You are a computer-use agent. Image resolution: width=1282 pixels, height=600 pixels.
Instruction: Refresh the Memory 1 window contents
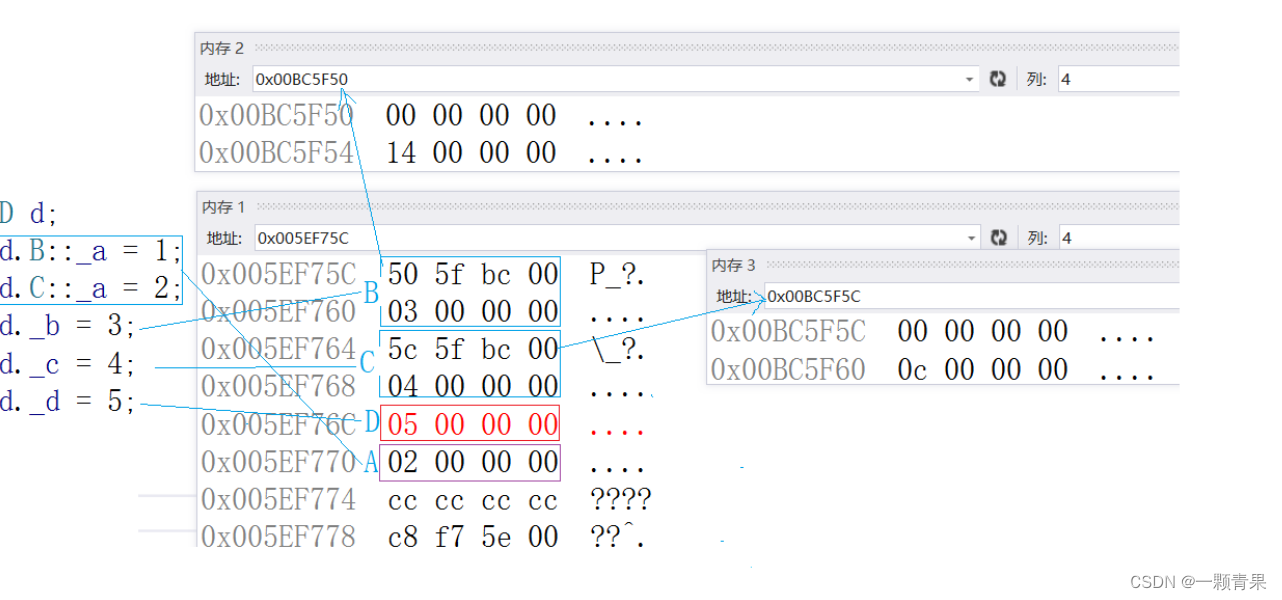point(998,238)
